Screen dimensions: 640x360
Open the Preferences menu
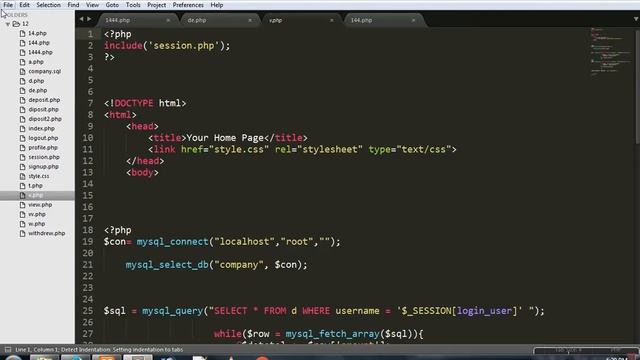point(188,5)
